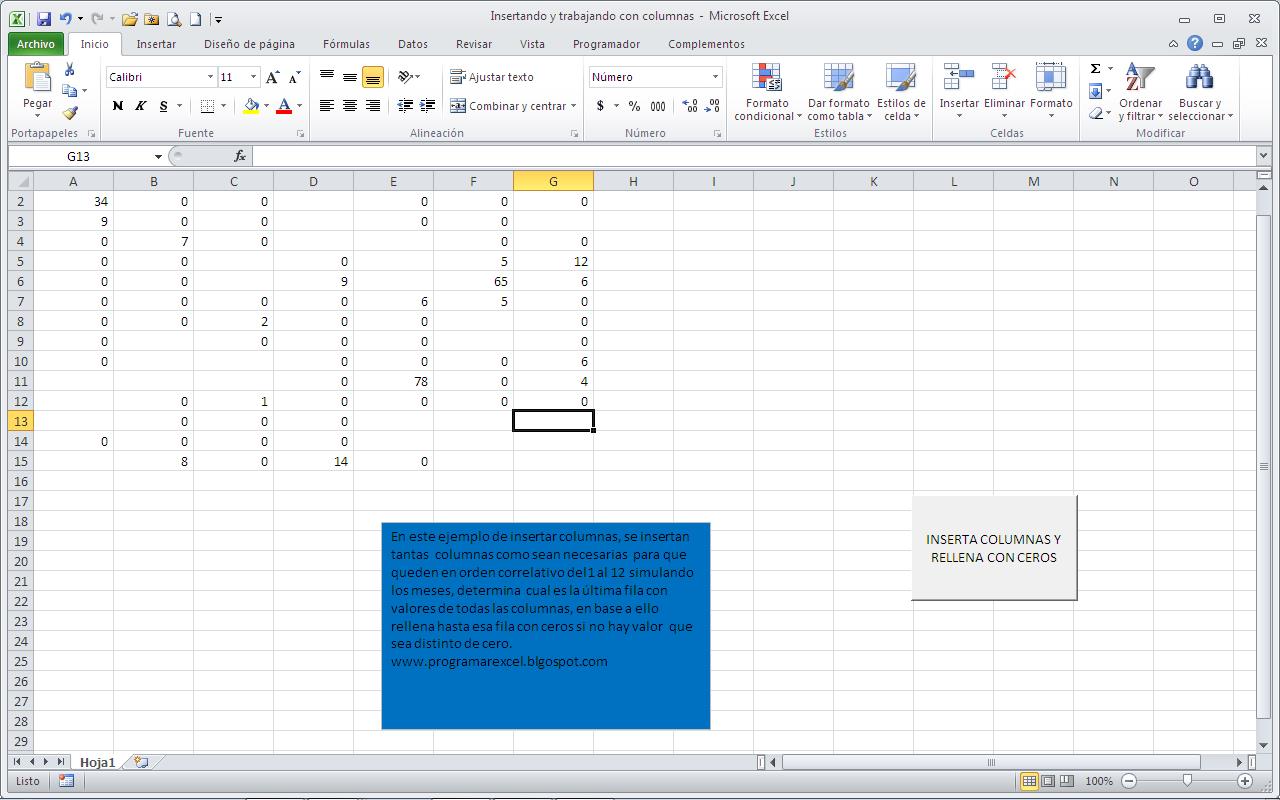Increase the indent level

point(427,105)
